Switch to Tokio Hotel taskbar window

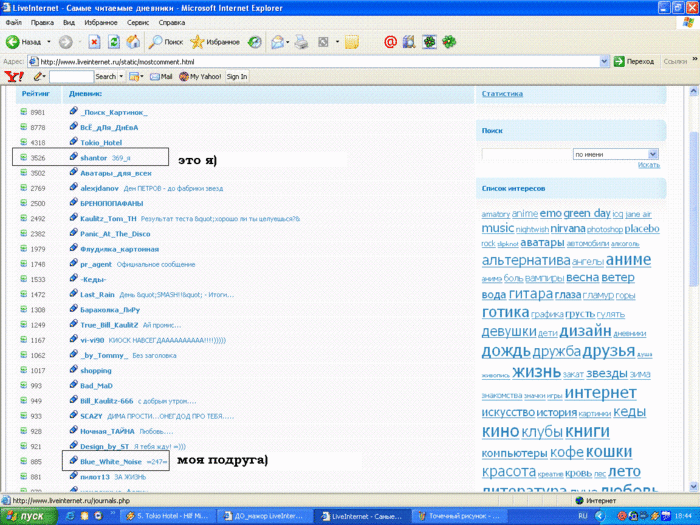pos(168,516)
